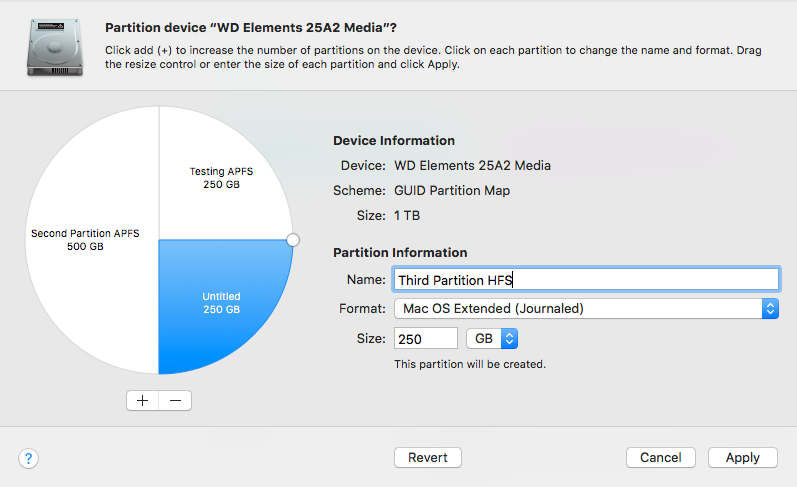
Task: Click the partition Name text field
Action: [586, 280]
